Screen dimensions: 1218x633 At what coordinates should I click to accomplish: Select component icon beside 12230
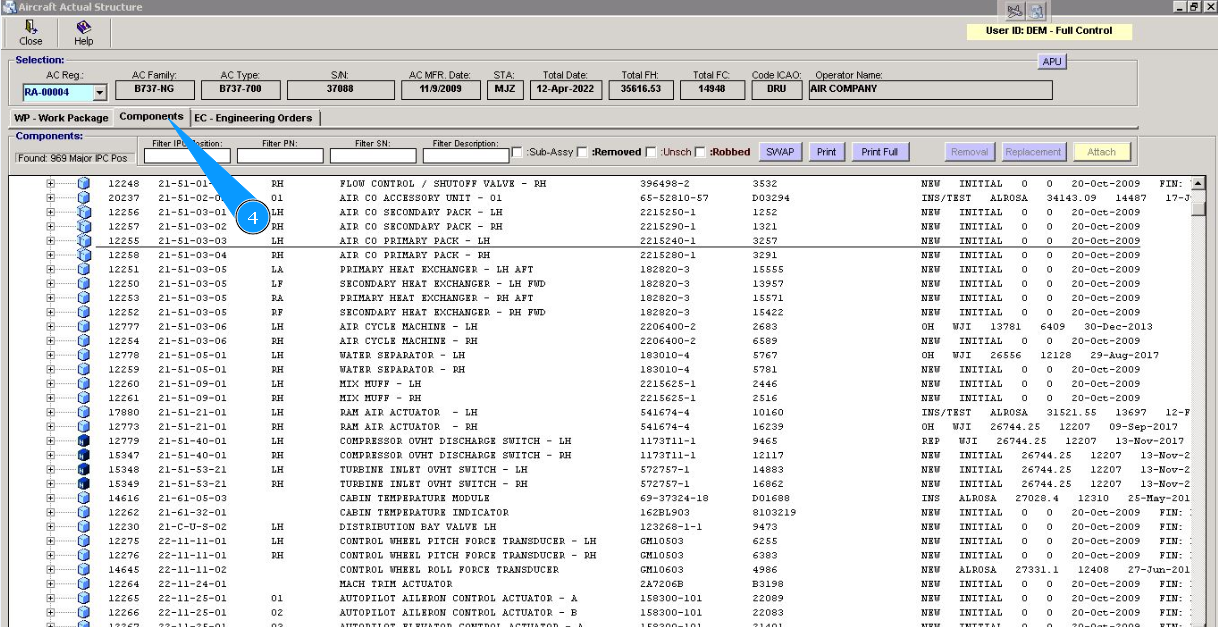coord(84,526)
